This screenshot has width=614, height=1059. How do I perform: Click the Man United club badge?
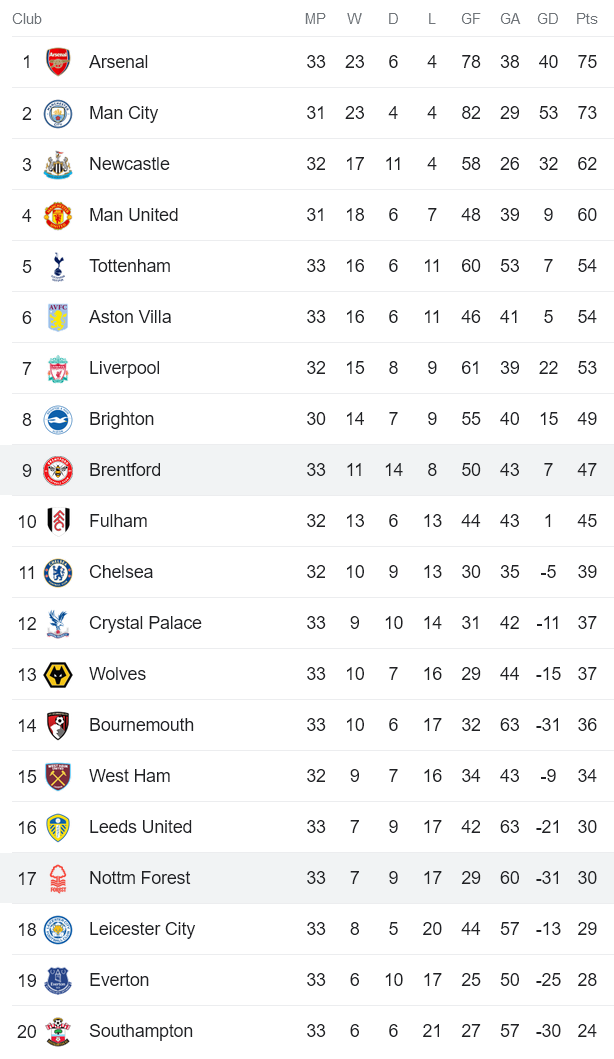58,215
